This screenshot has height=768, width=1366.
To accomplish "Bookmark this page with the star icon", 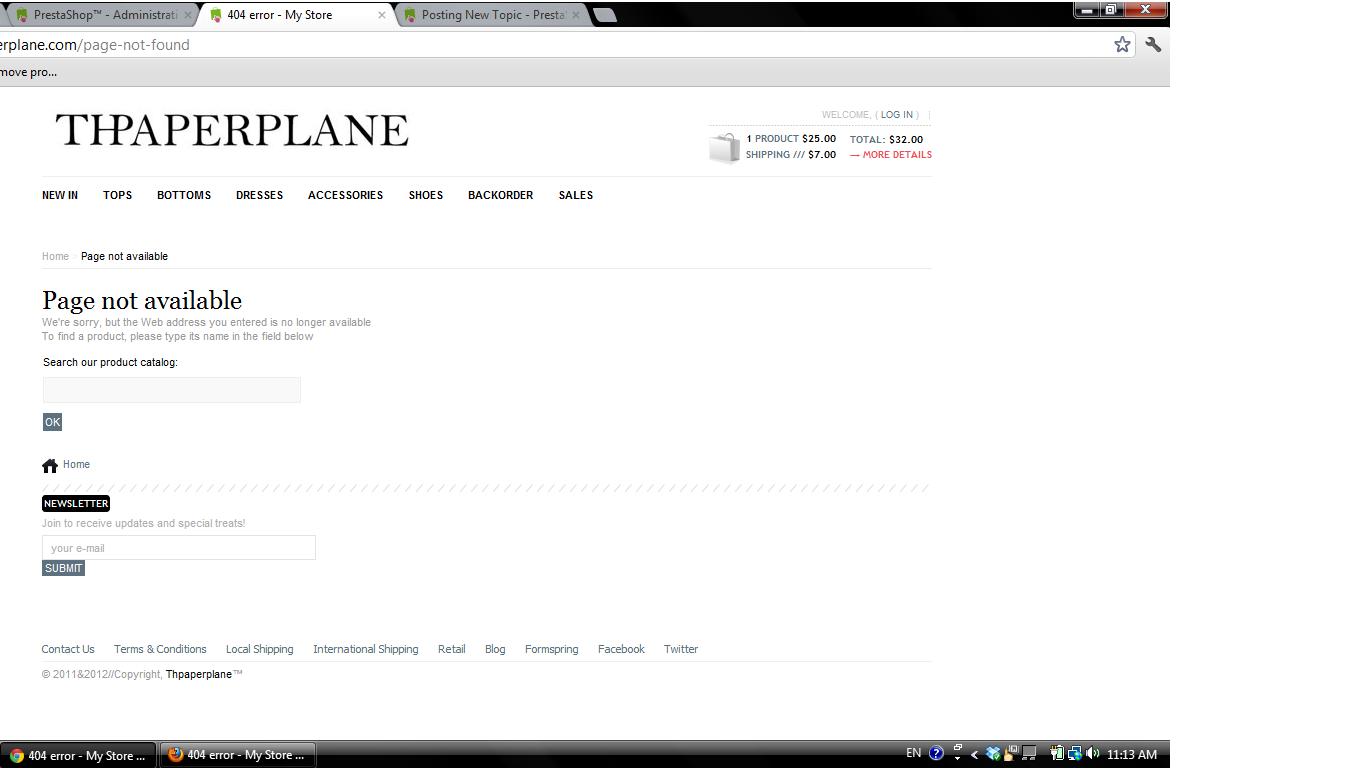I will pos(1122,44).
